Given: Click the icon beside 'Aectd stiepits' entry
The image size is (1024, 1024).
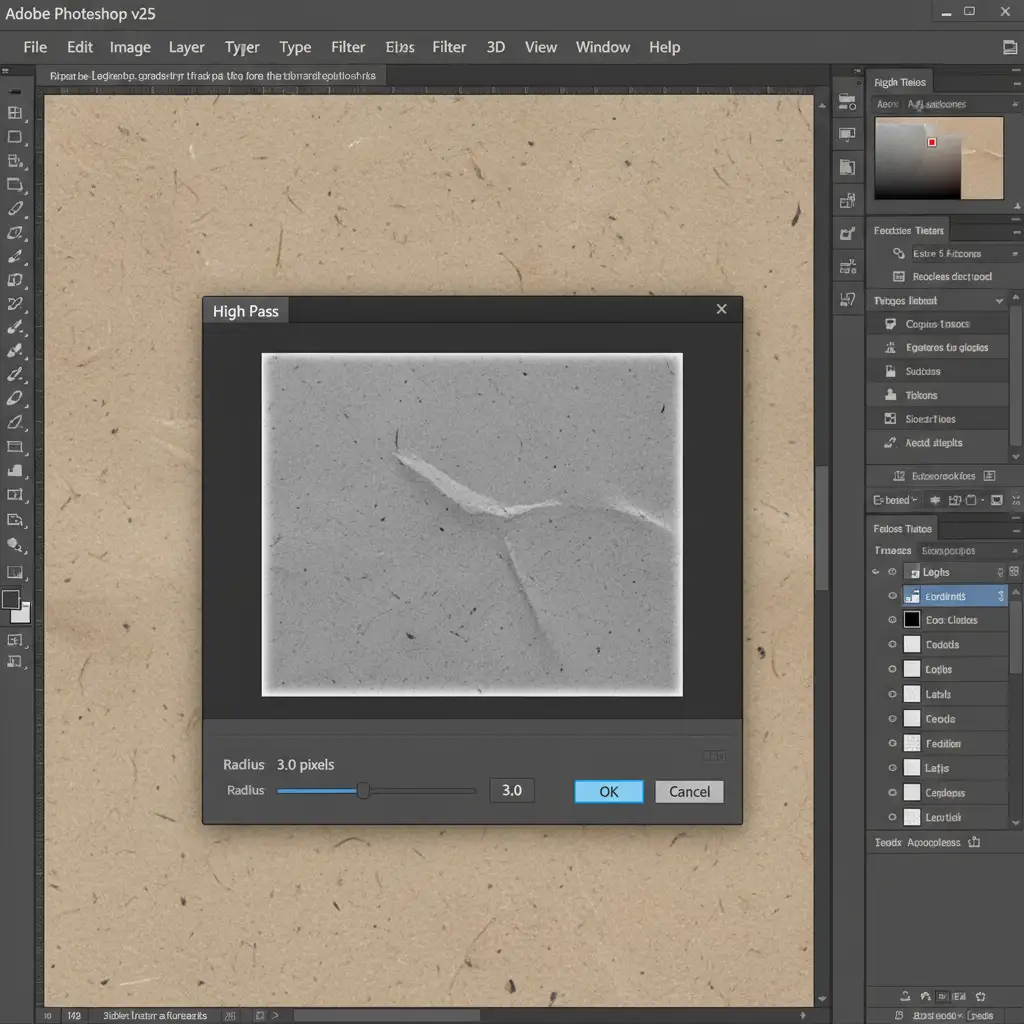Looking at the screenshot, I should tap(890, 443).
